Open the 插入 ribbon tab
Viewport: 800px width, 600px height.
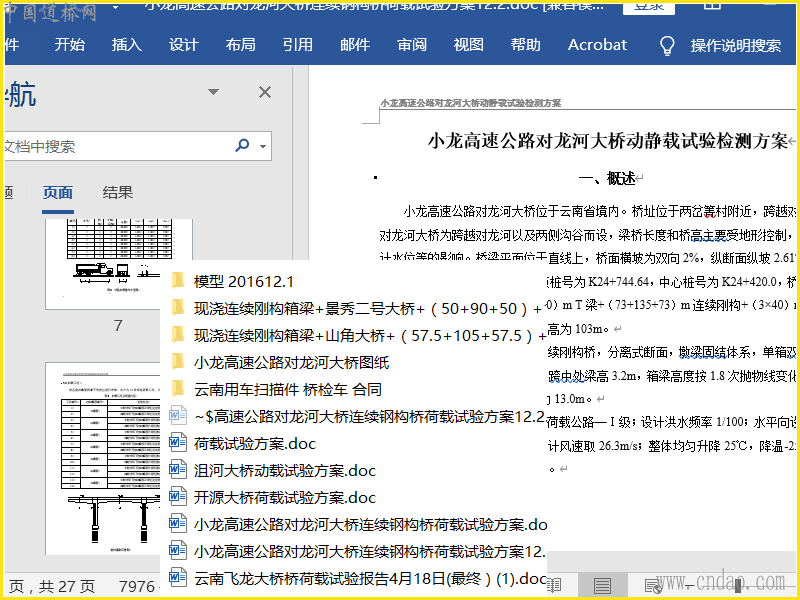click(126, 45)
